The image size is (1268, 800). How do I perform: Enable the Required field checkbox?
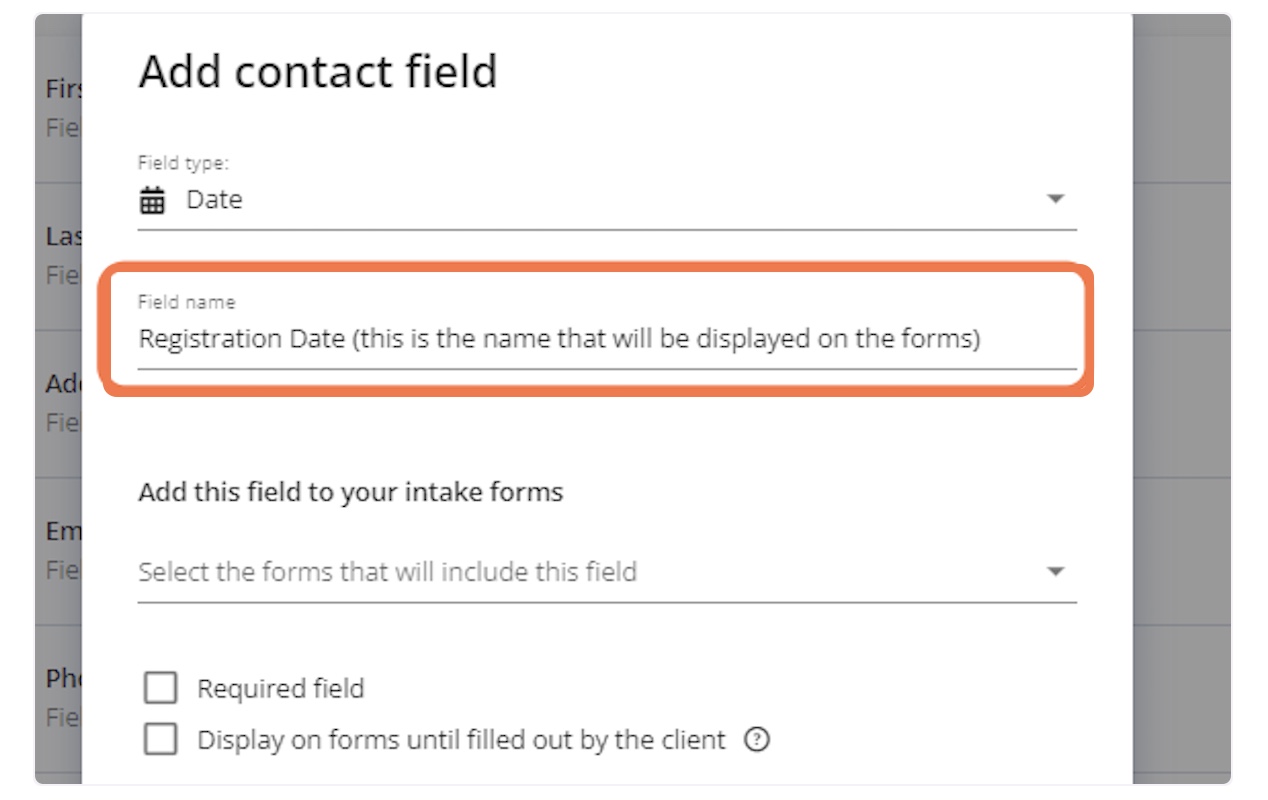tap(161, 688)
